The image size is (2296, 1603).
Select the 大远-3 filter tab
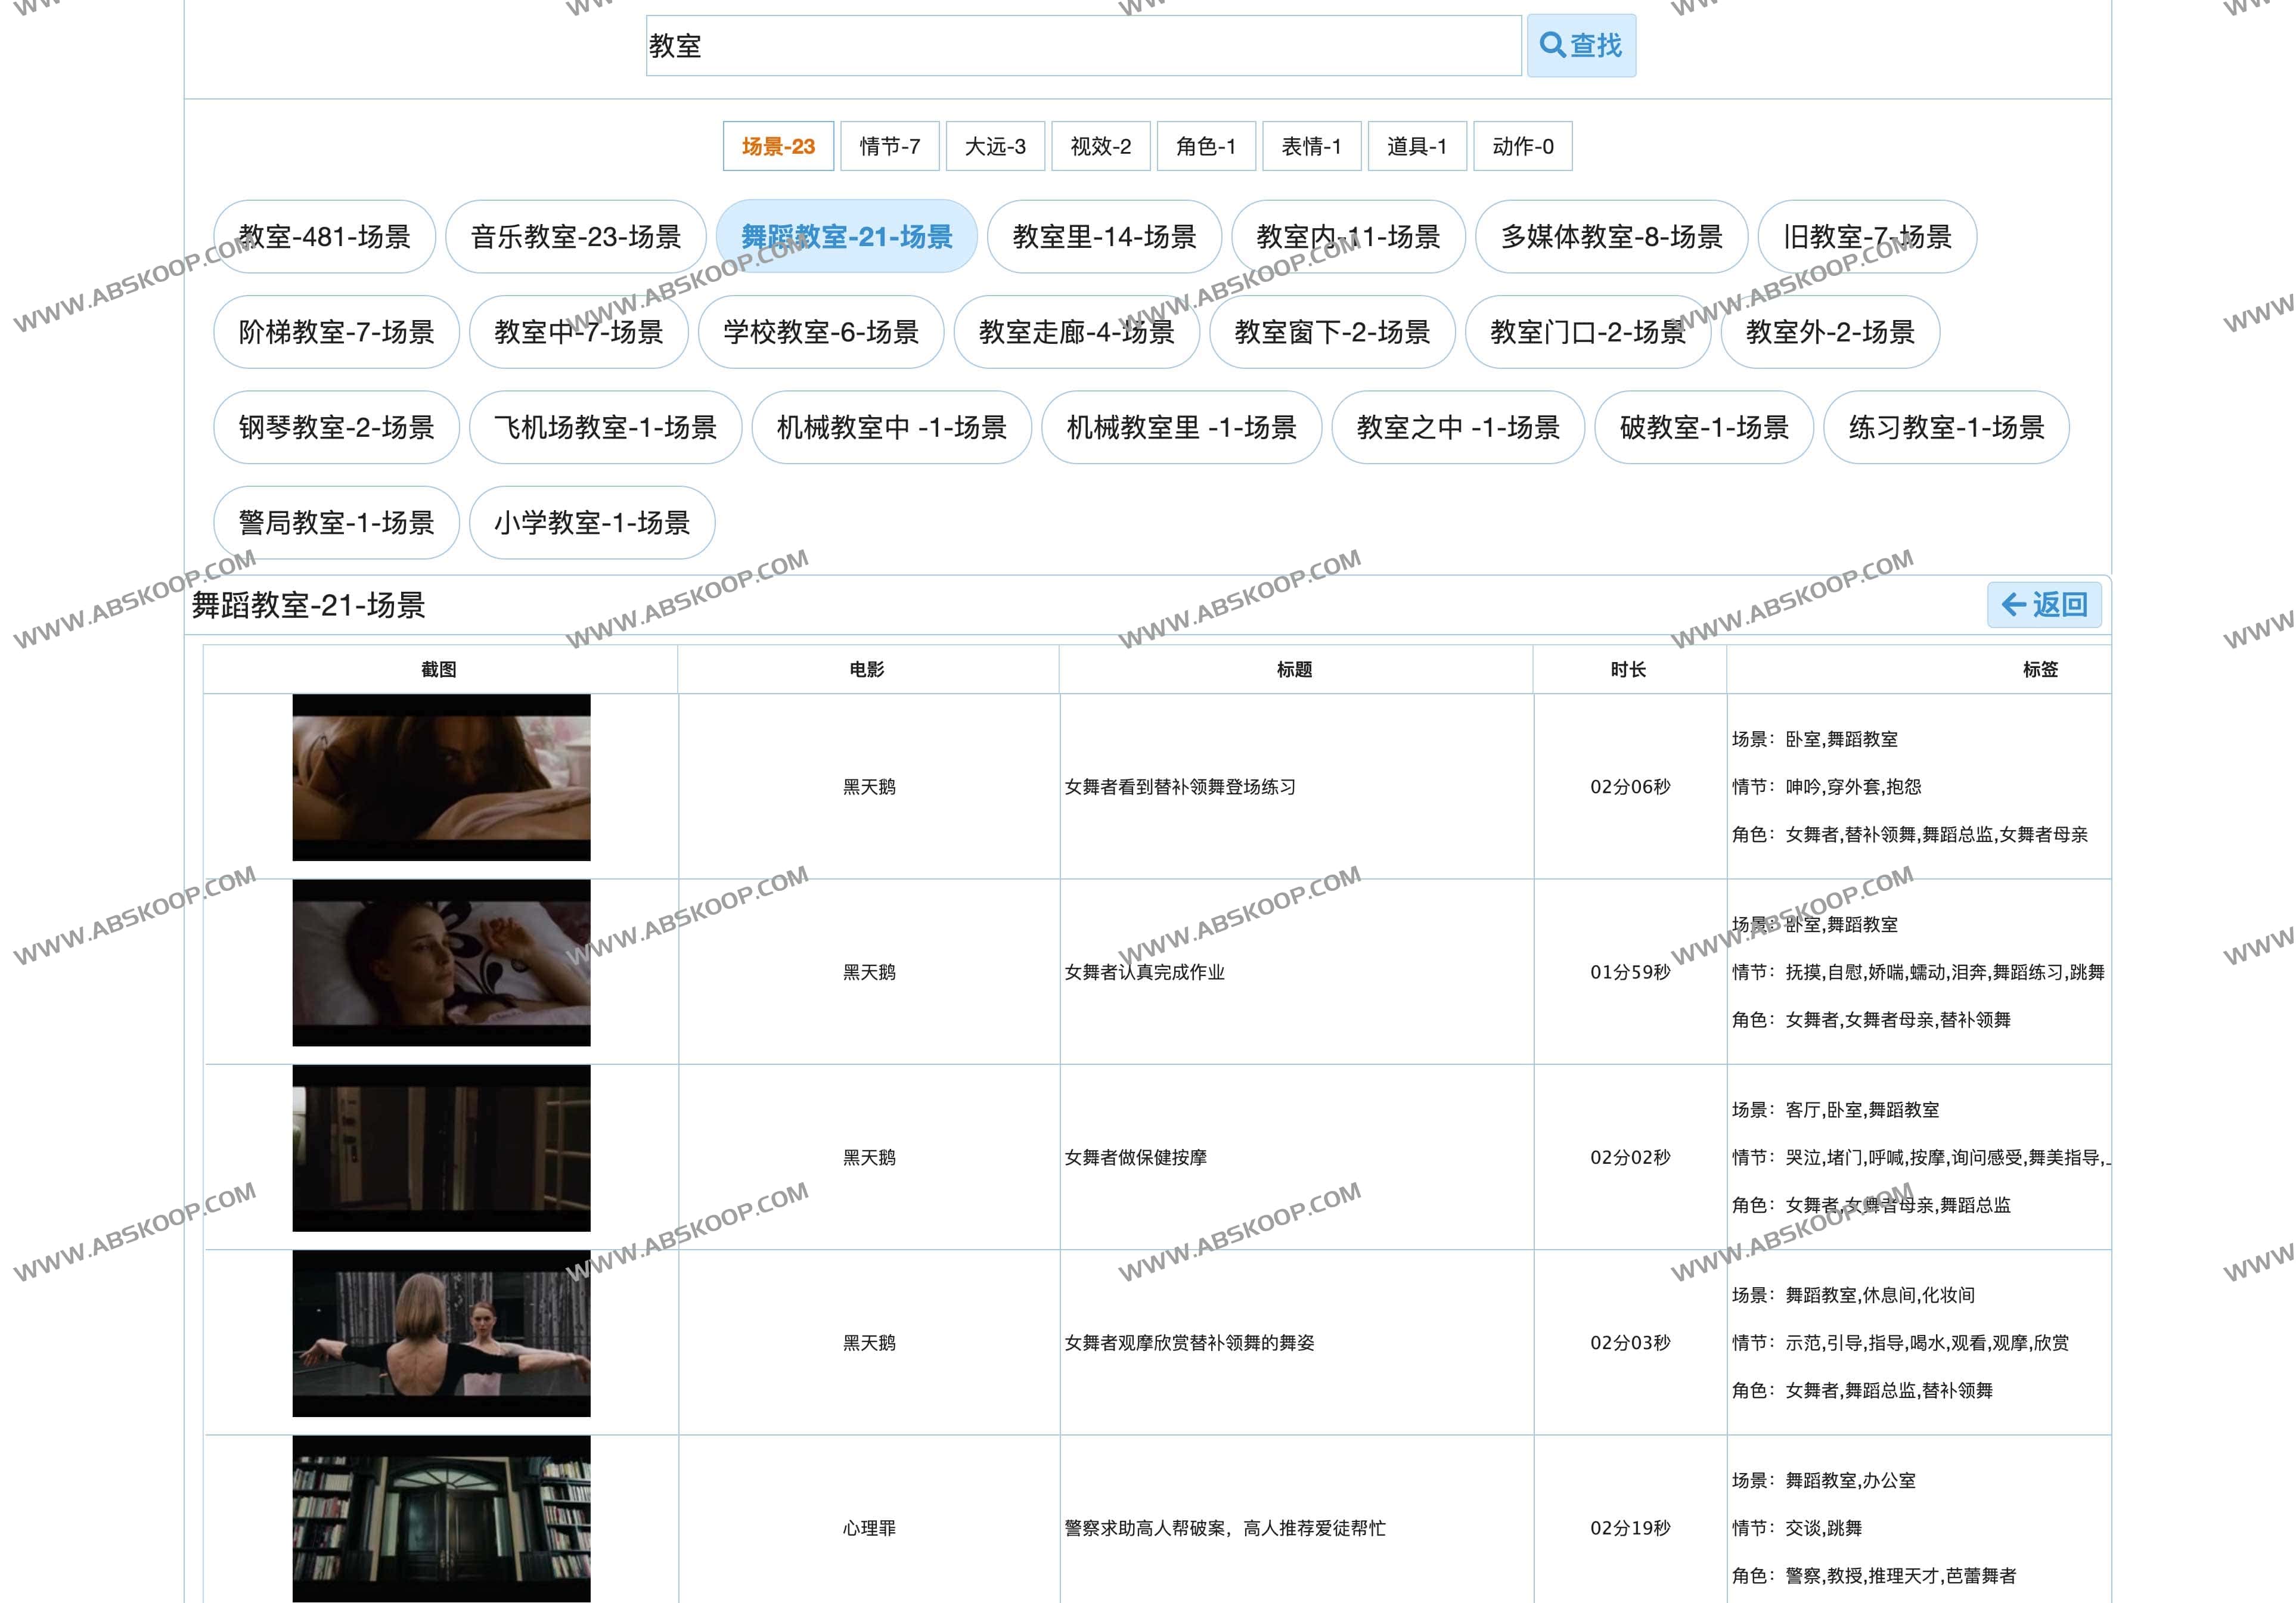pos(995,146)
